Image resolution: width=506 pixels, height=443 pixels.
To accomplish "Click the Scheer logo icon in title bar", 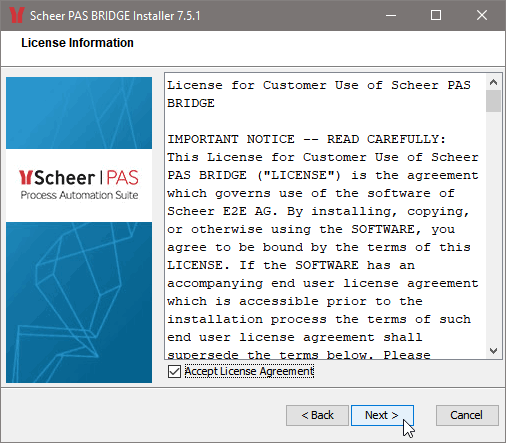I will pyautogui.click(x=16, y=15).
